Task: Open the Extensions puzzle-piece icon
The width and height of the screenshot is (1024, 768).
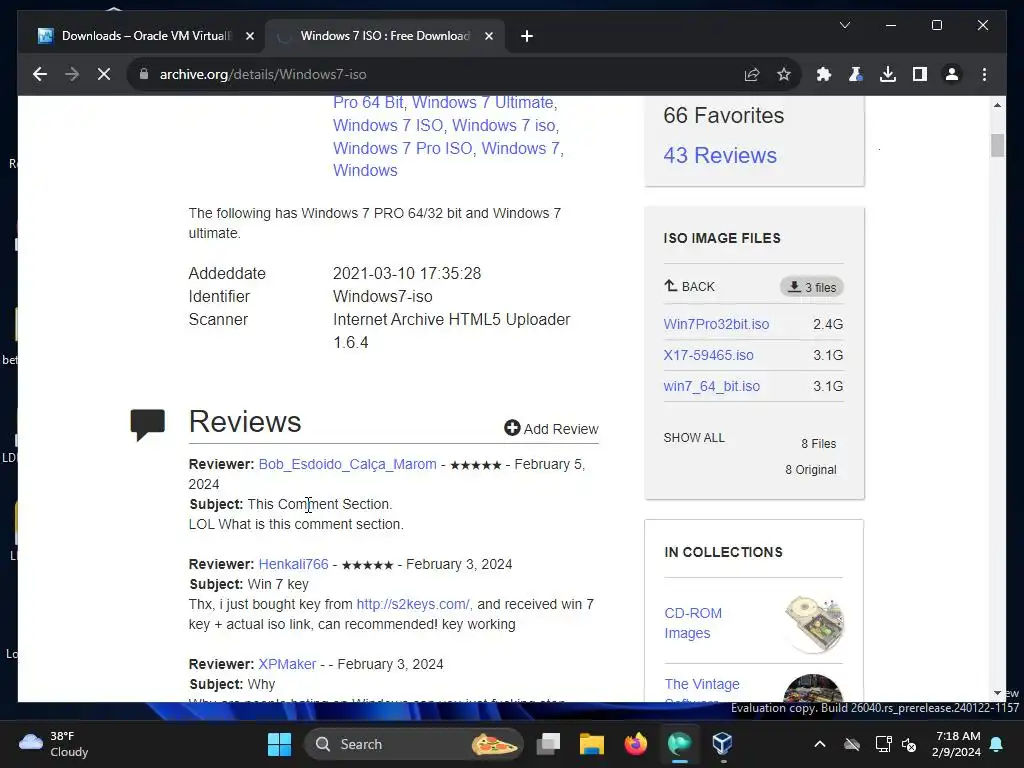Action: point(824,74)
